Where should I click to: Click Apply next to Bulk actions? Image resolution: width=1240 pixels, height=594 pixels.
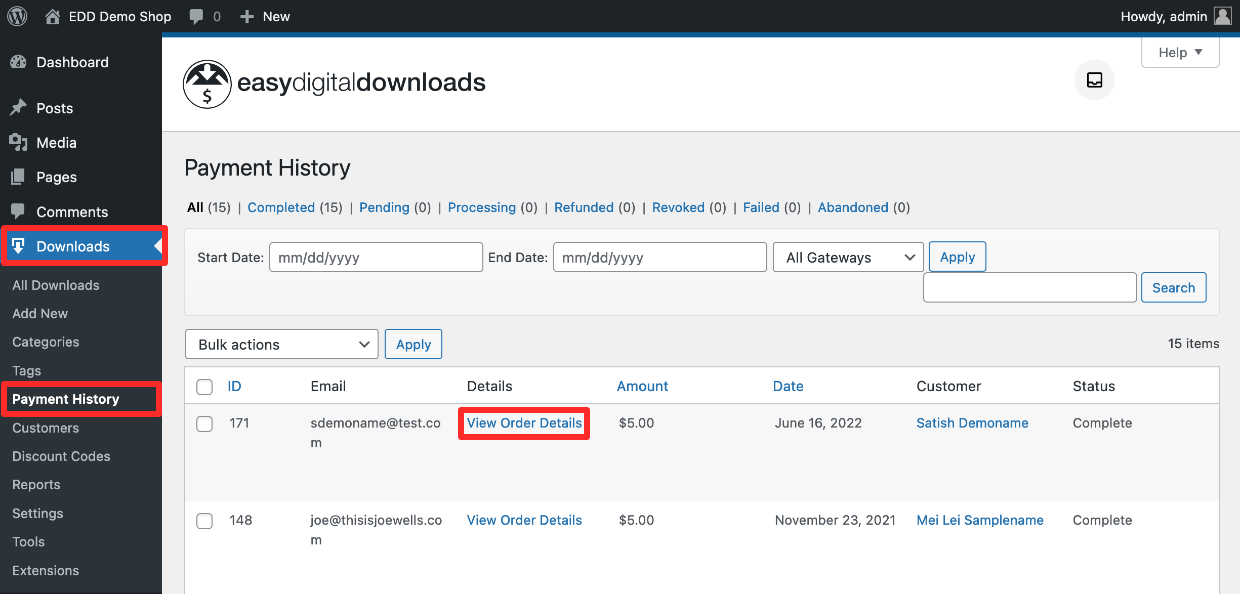pos(413,344)
